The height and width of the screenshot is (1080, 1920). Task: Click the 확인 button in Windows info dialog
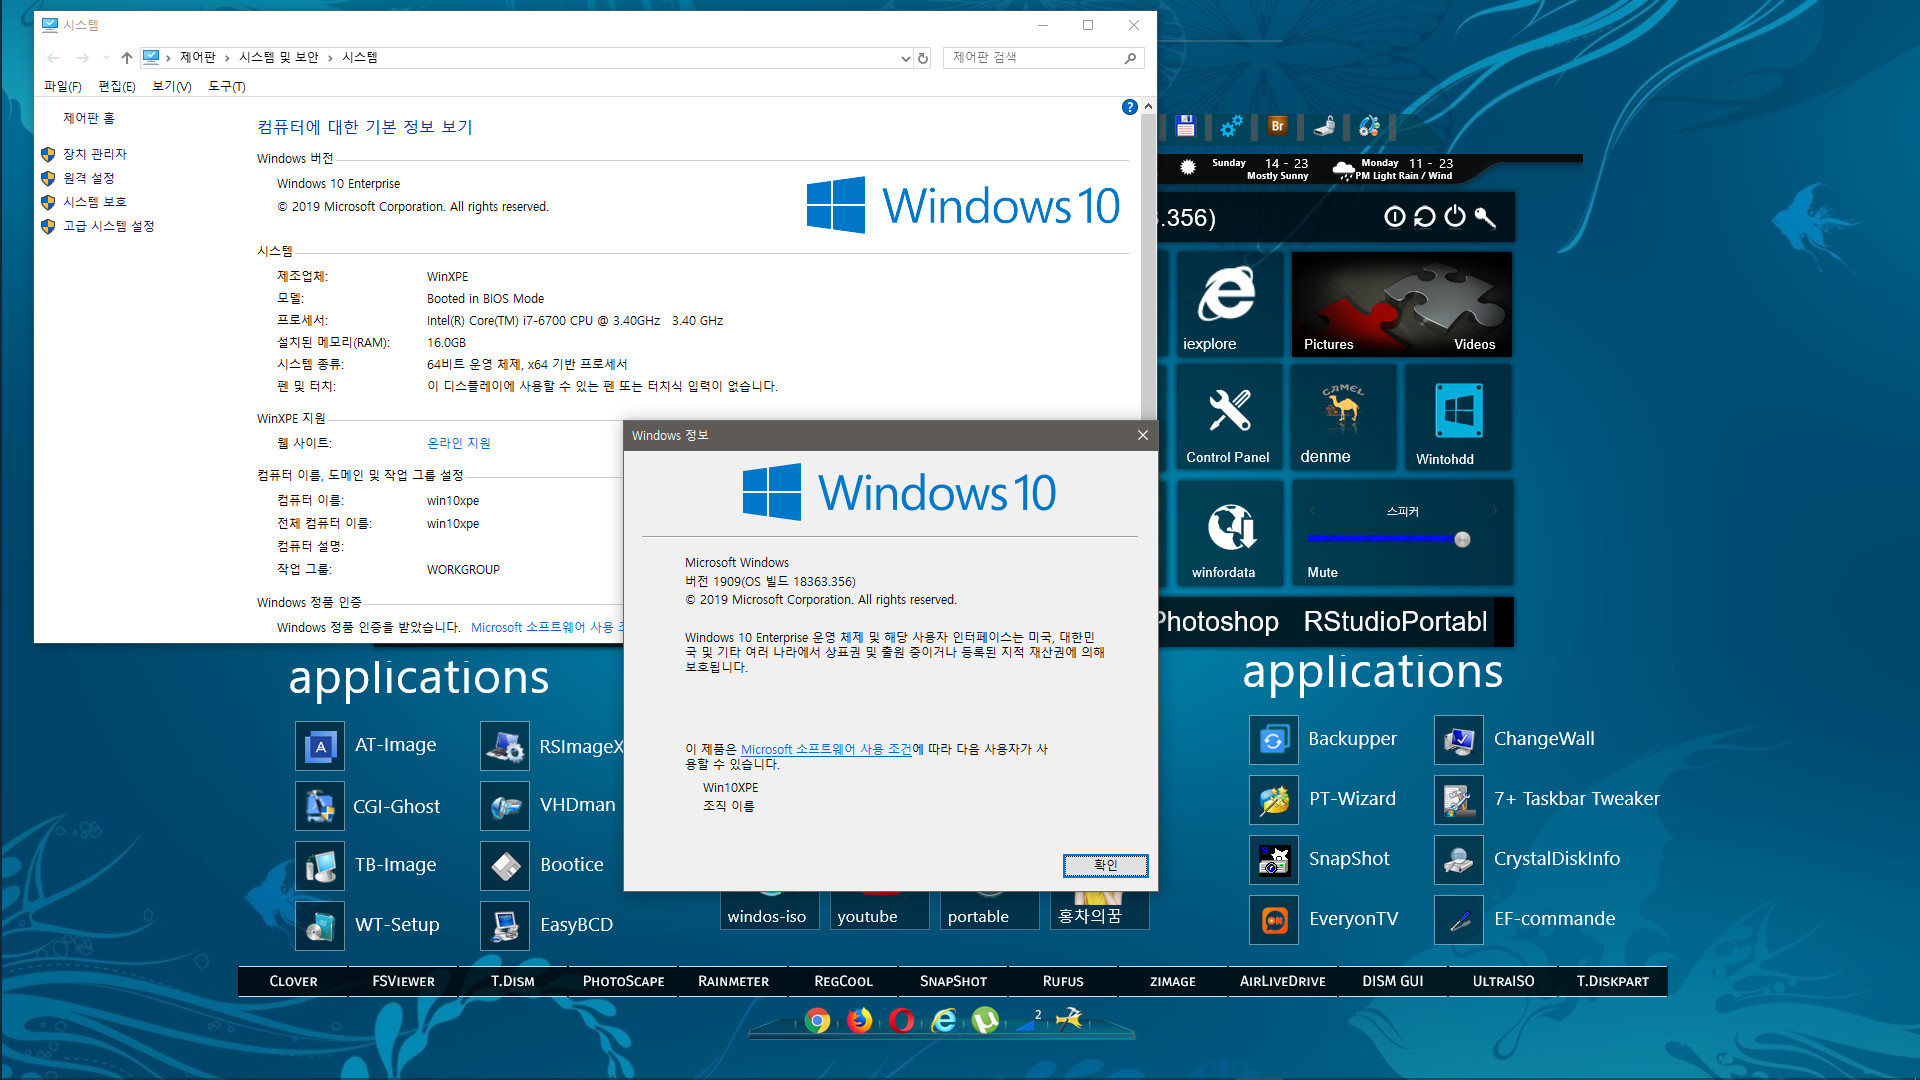[x=1105, y=865]
